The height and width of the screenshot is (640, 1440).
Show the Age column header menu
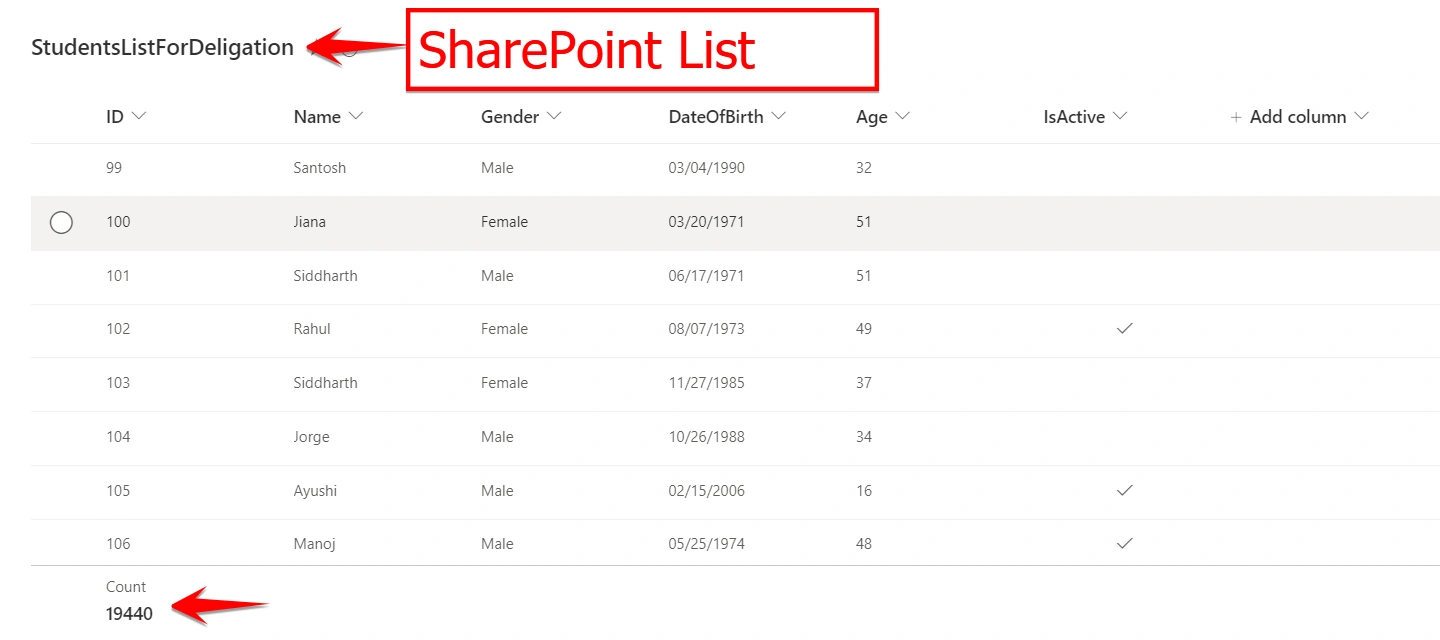(x=883, y=117)
